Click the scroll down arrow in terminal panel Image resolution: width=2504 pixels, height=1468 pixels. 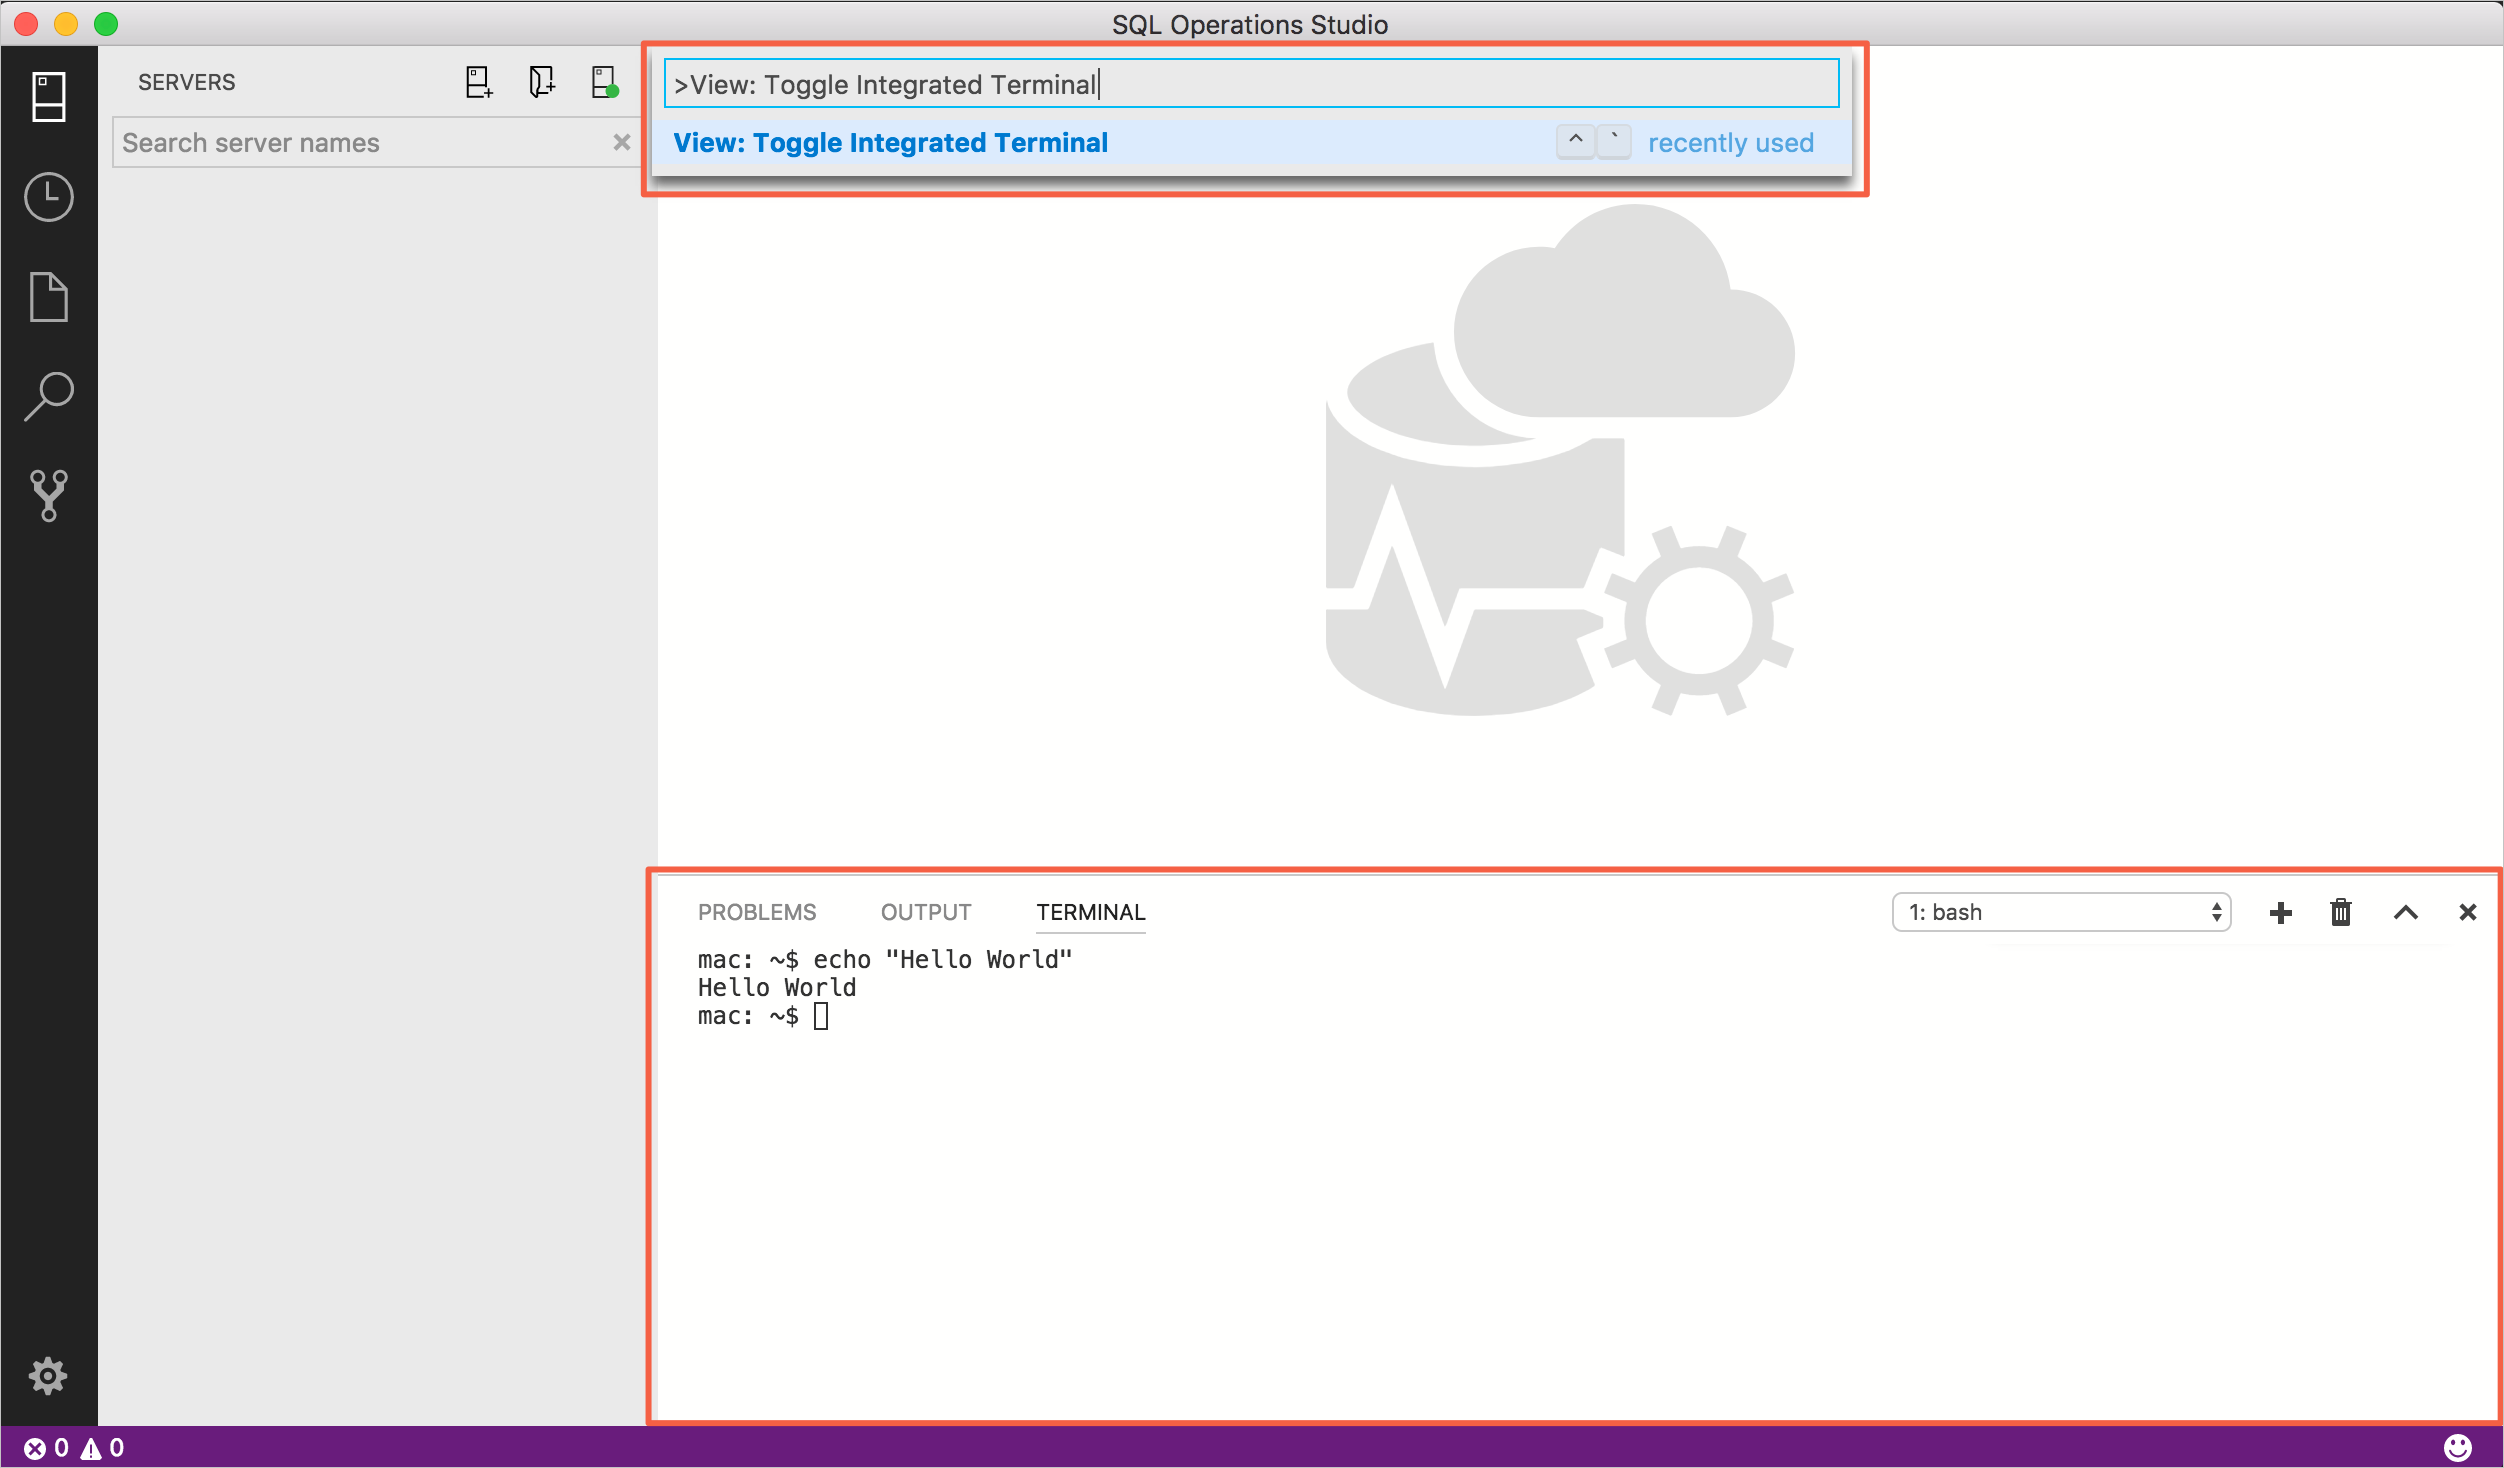point(2406,911)
